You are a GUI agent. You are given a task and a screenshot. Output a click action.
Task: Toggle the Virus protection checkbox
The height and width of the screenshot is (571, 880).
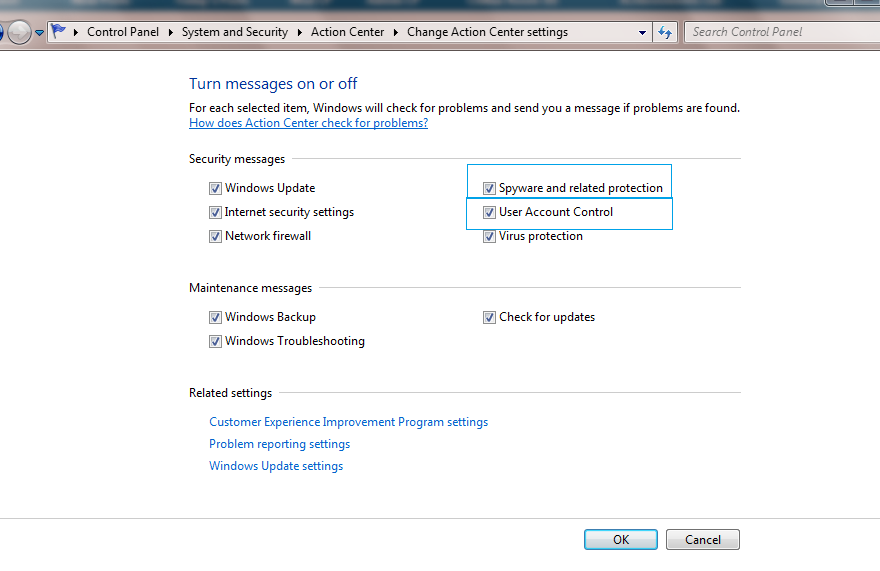coord(489,236)
